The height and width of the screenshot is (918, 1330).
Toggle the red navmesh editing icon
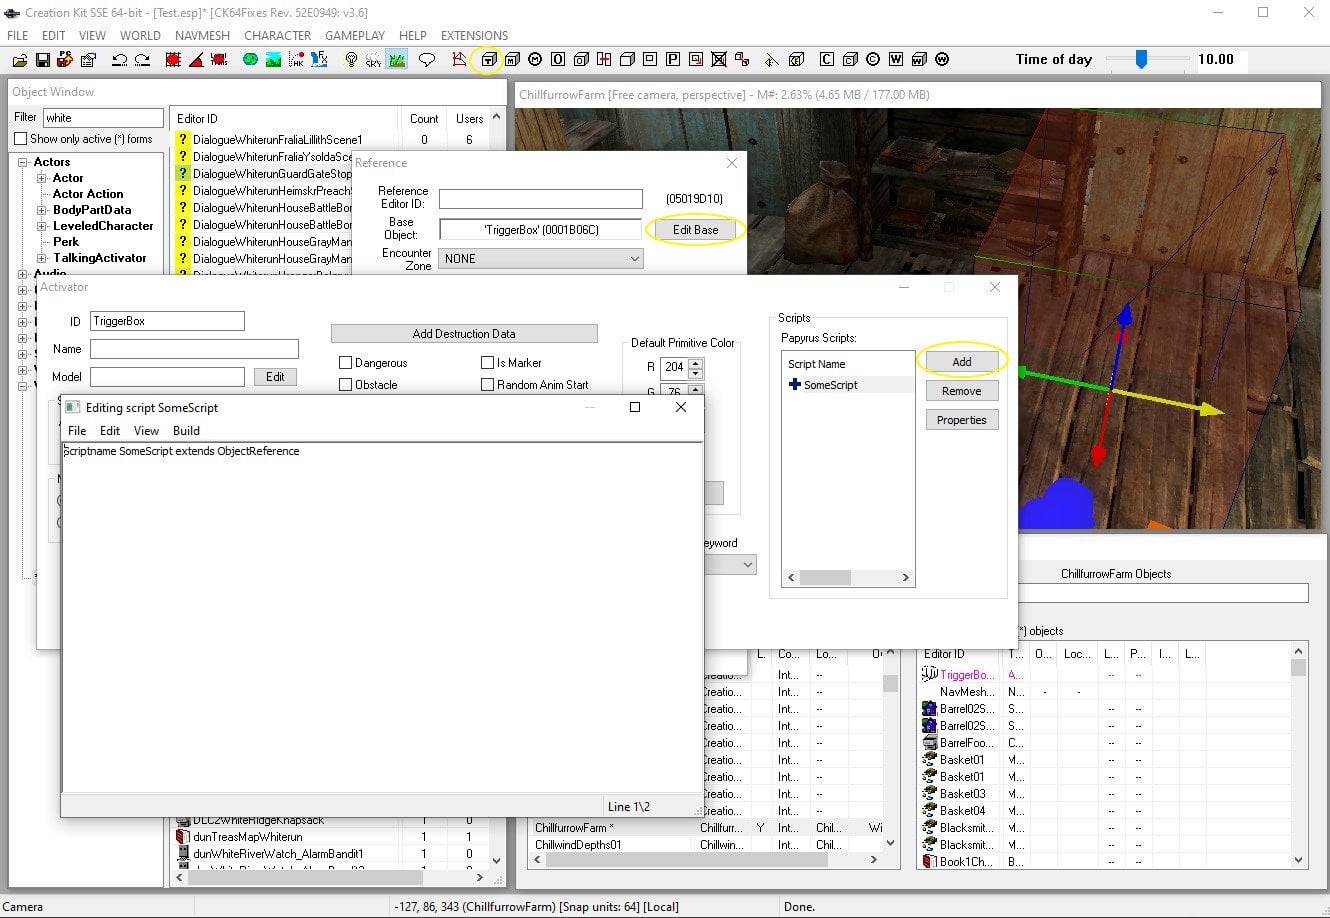coord(459,60)
